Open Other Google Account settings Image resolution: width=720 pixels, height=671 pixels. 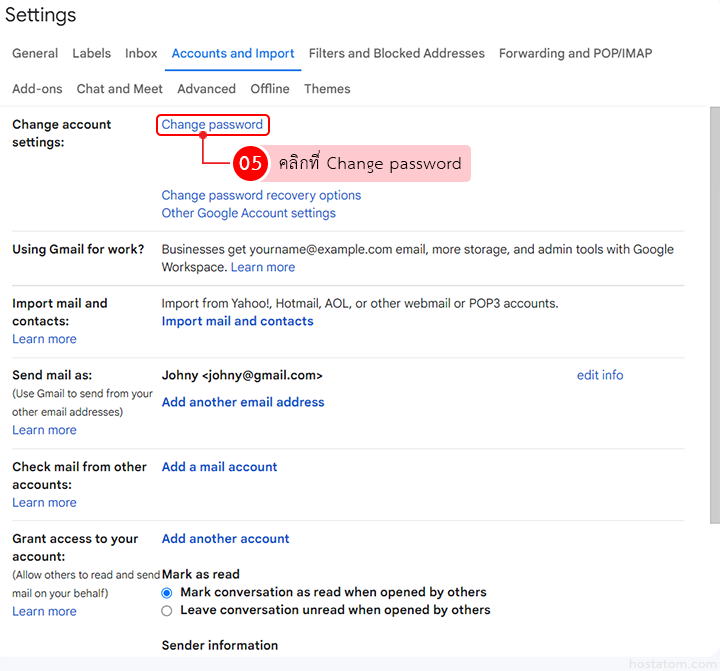point(248,213)
